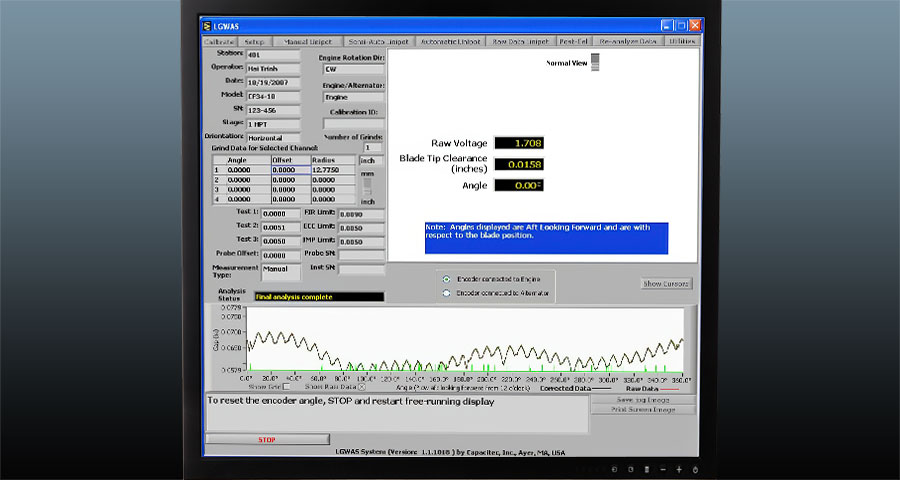Select the Offset cell in grind row 1
This screenshot has height=480, width=900.
point(290,170)
